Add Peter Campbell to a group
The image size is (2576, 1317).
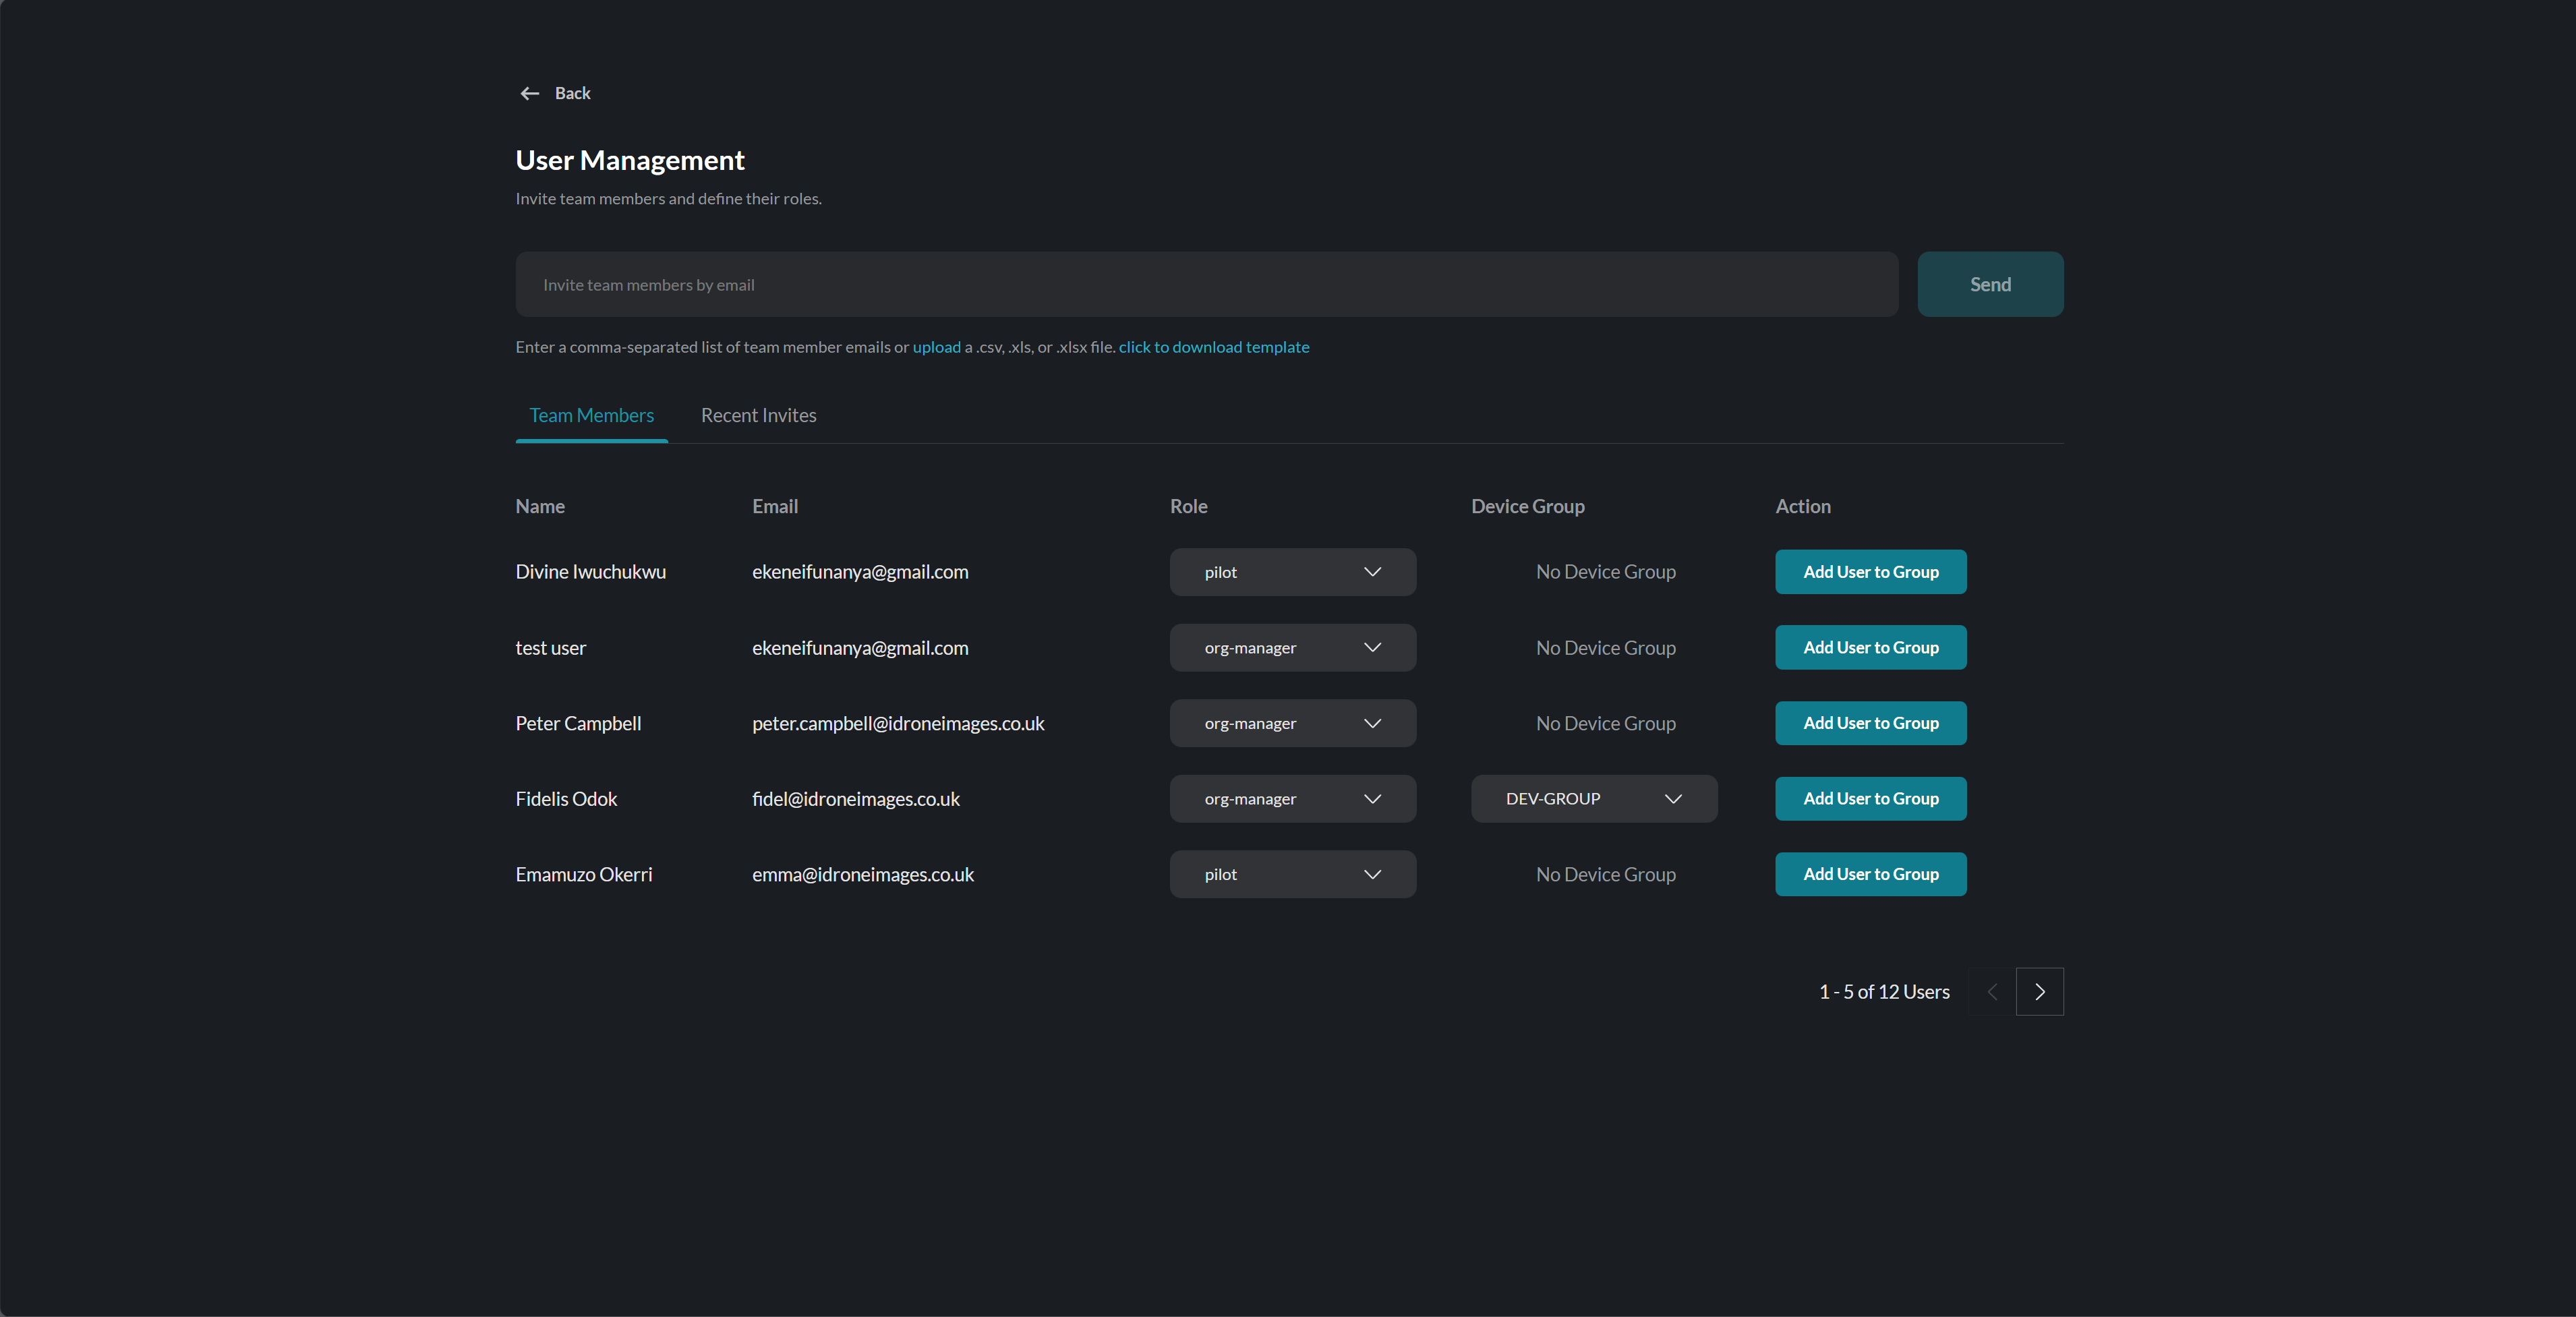coord(1870,723)
